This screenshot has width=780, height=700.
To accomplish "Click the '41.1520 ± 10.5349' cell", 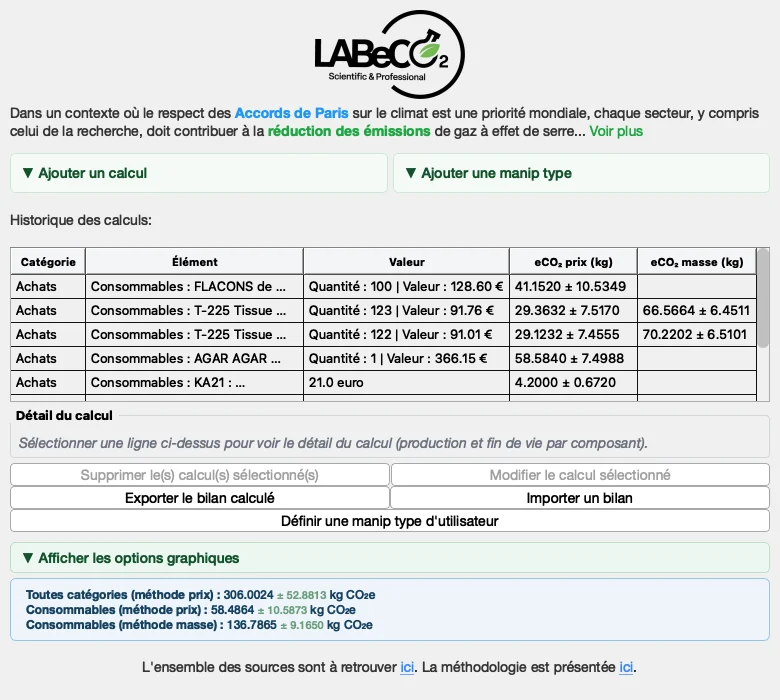I will coord(573,287).
